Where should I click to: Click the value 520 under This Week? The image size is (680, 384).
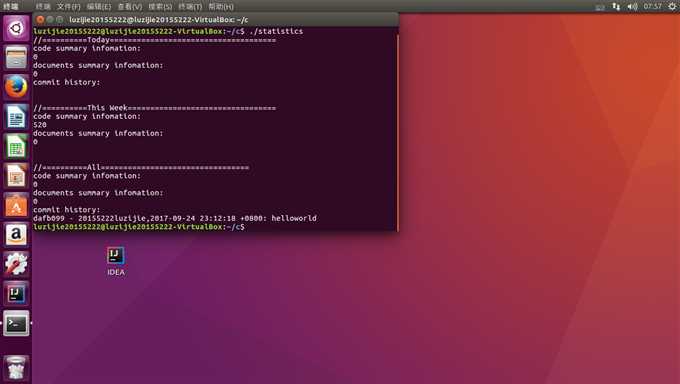[40, 125]
